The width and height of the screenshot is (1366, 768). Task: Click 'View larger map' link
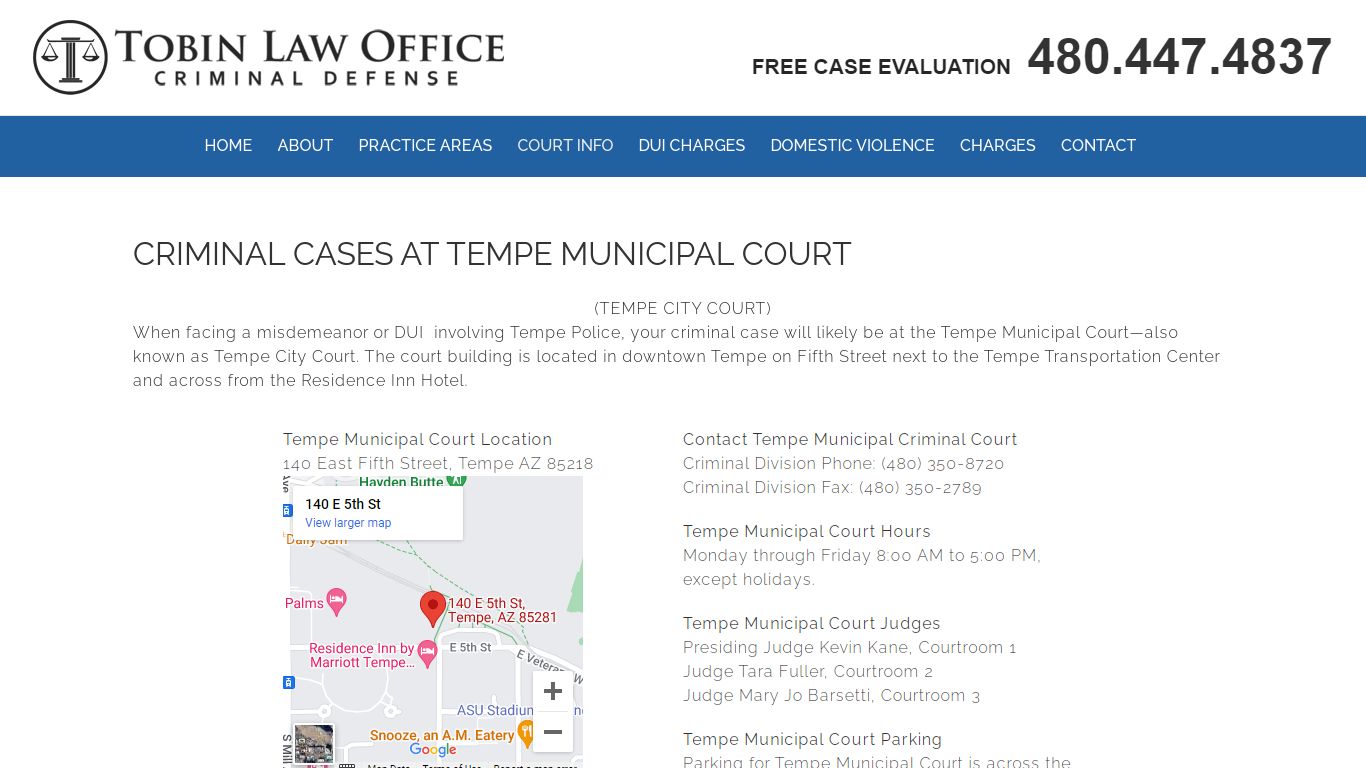pos(348,523)
